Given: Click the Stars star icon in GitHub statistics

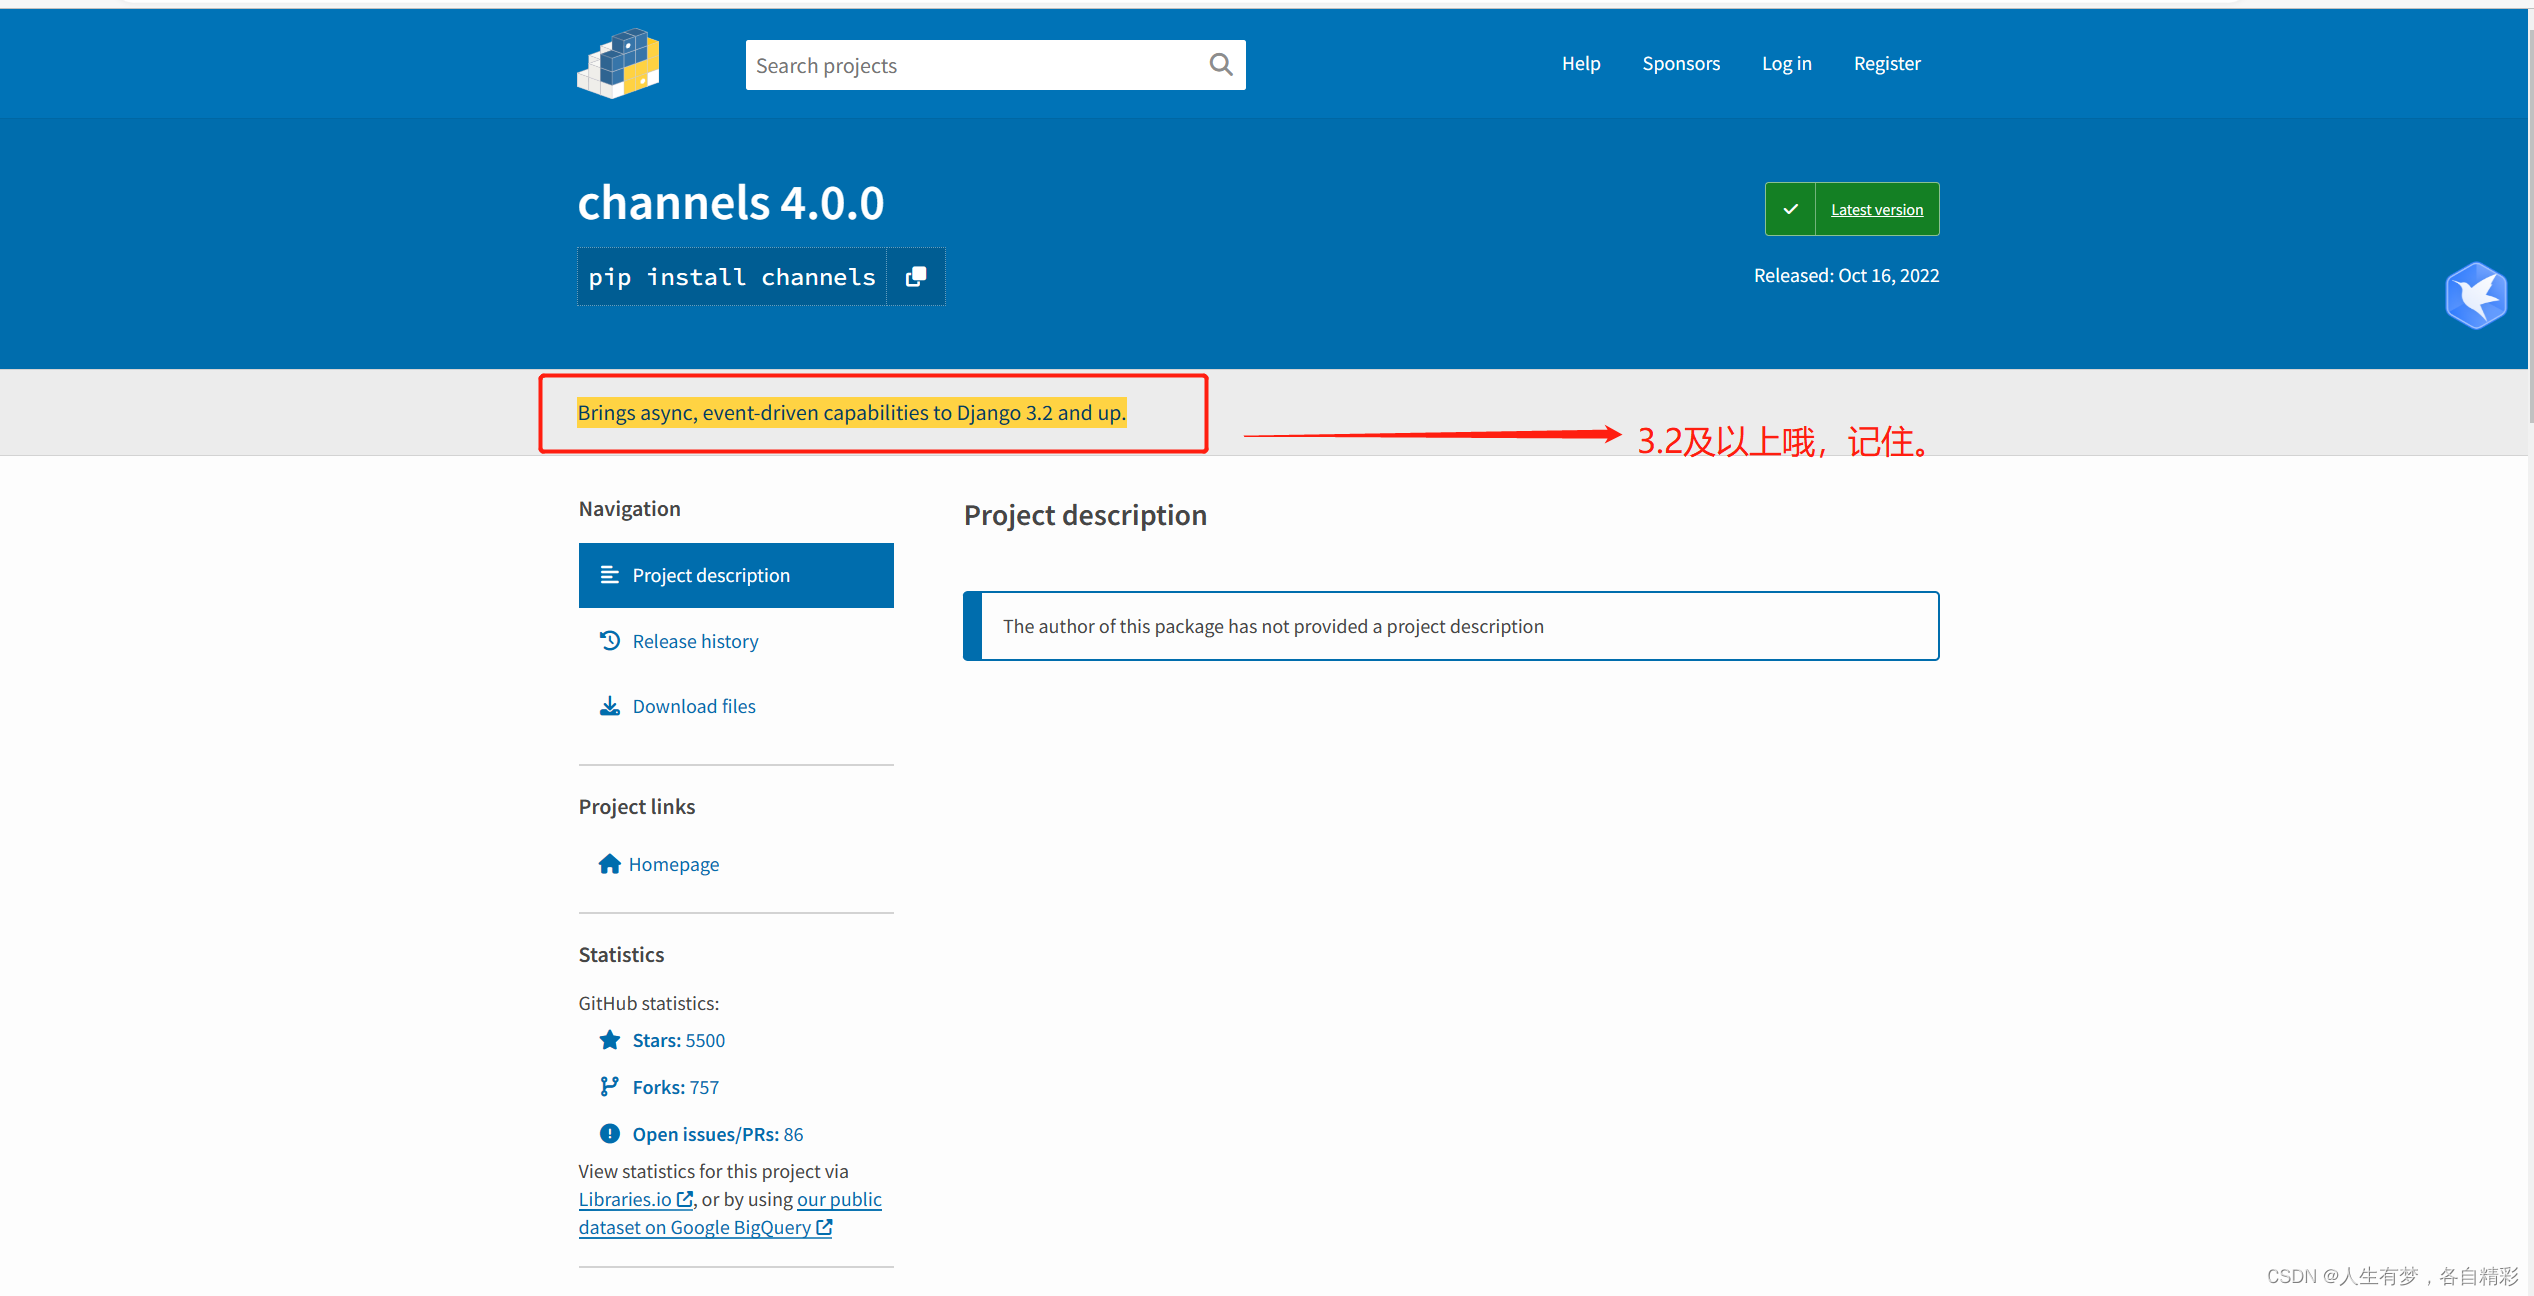Looking at the screenshot, I should pyautogui.click(x=610, y=1040).
